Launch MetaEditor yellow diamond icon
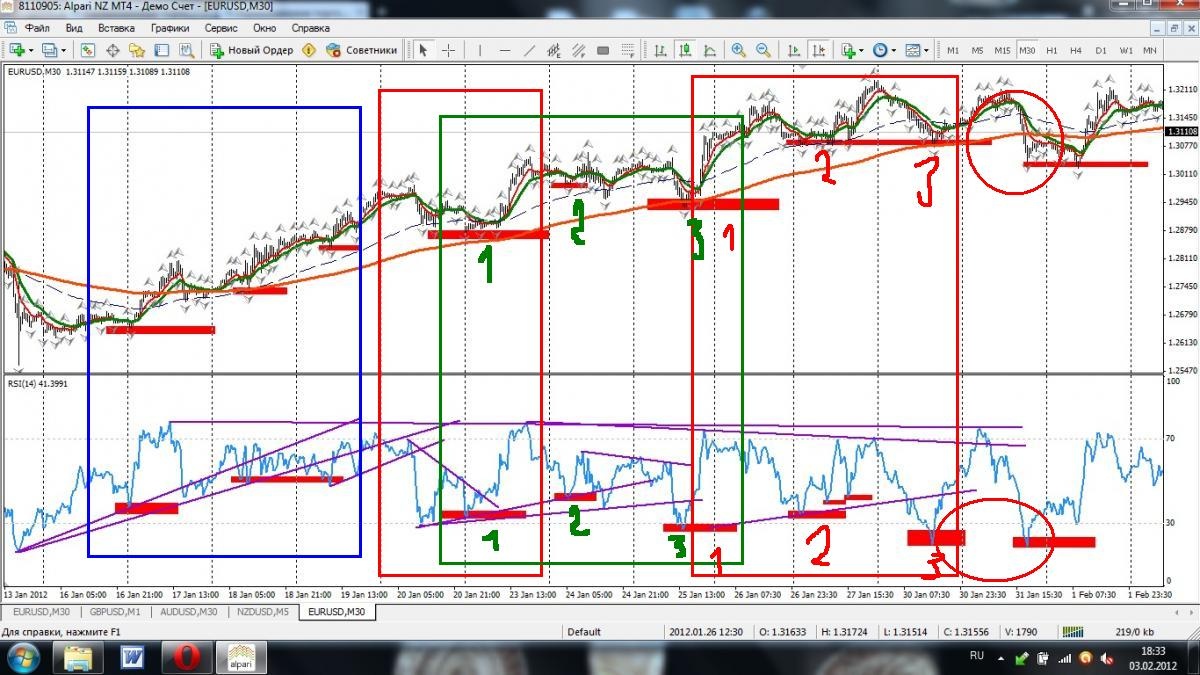This screenshot has width=1200, height=675. (309, 50)
